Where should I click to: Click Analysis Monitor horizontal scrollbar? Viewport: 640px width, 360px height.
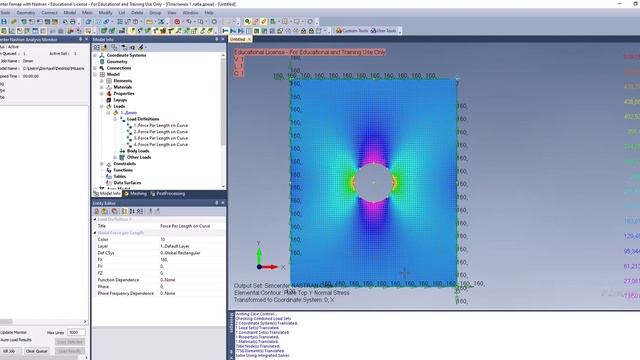coord(6,322)
